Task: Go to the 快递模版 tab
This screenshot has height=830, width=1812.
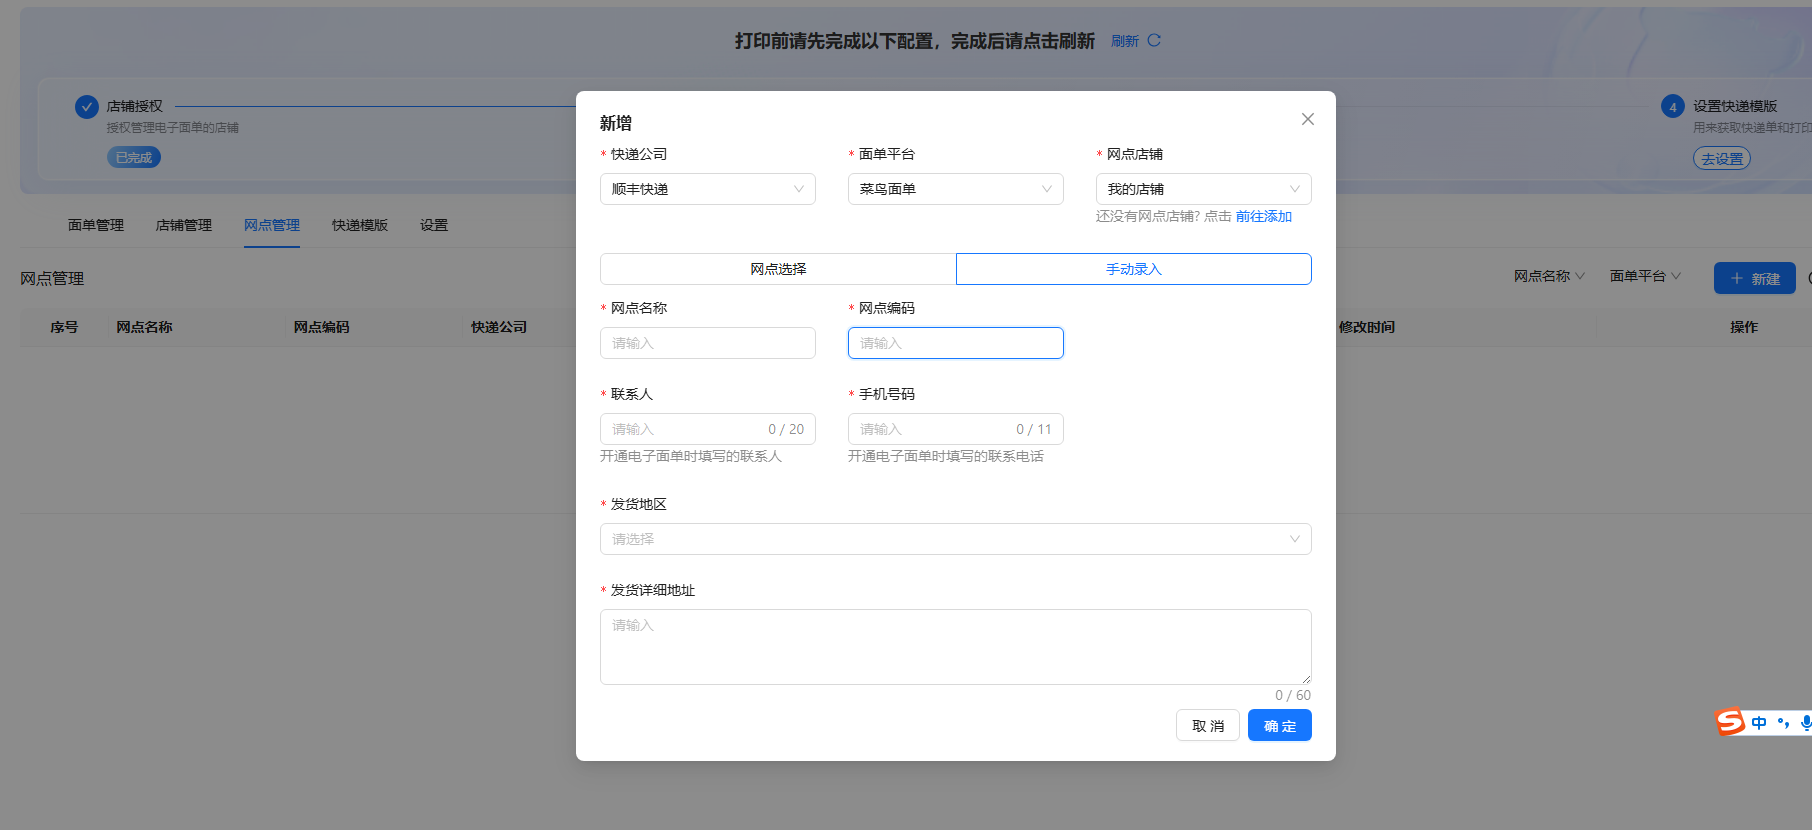Action: tap(360, 225)
